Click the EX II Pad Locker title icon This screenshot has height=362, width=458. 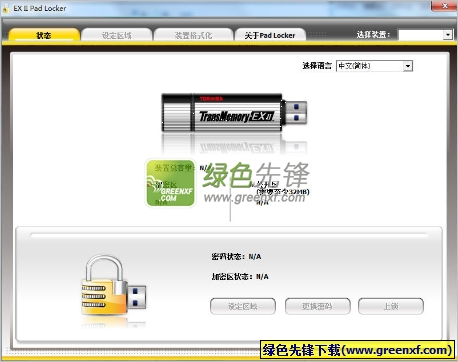click(x=6, y=9)
